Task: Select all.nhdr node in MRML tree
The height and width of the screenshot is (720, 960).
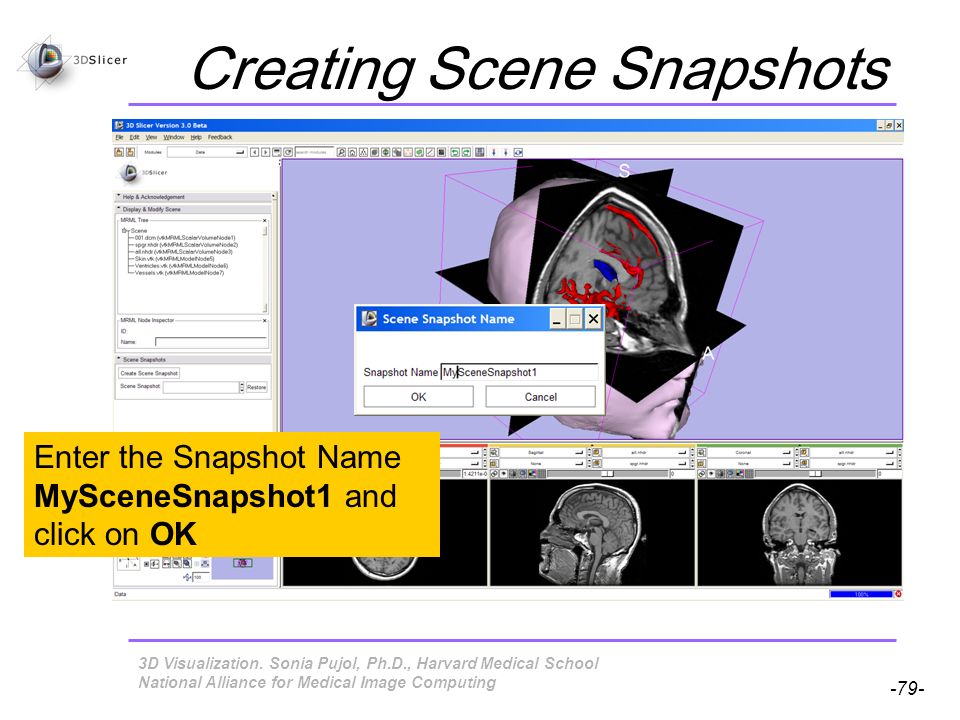Action: tap(183, 252)
